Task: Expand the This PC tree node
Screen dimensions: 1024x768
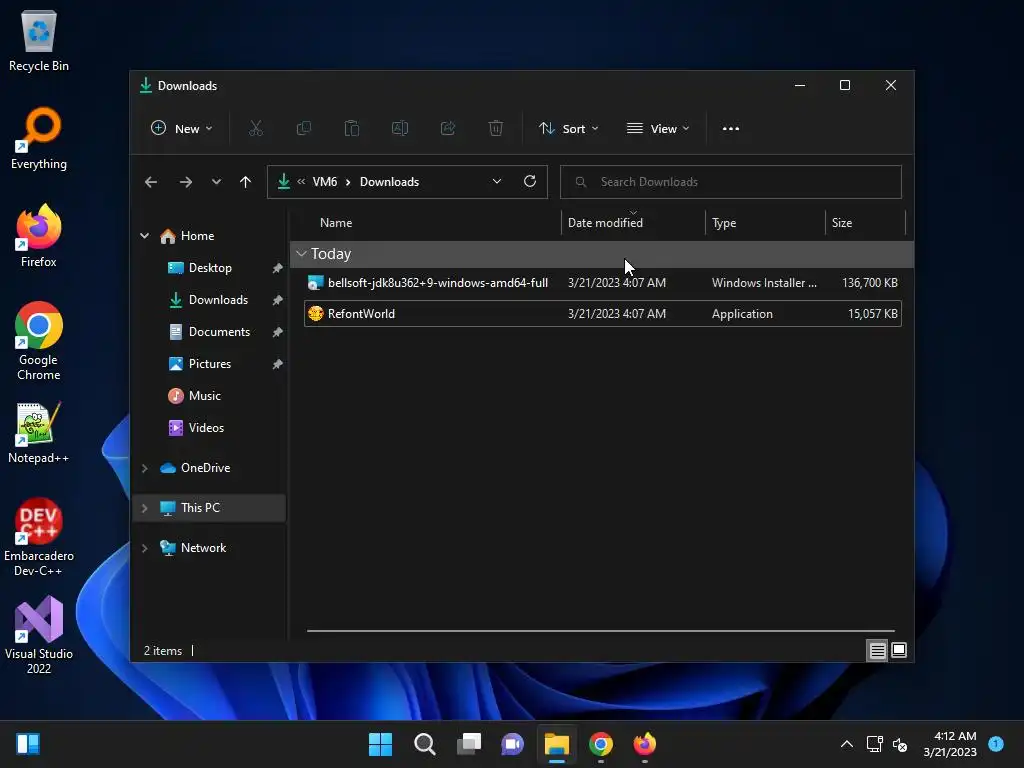Action: [x=144, y=508]
